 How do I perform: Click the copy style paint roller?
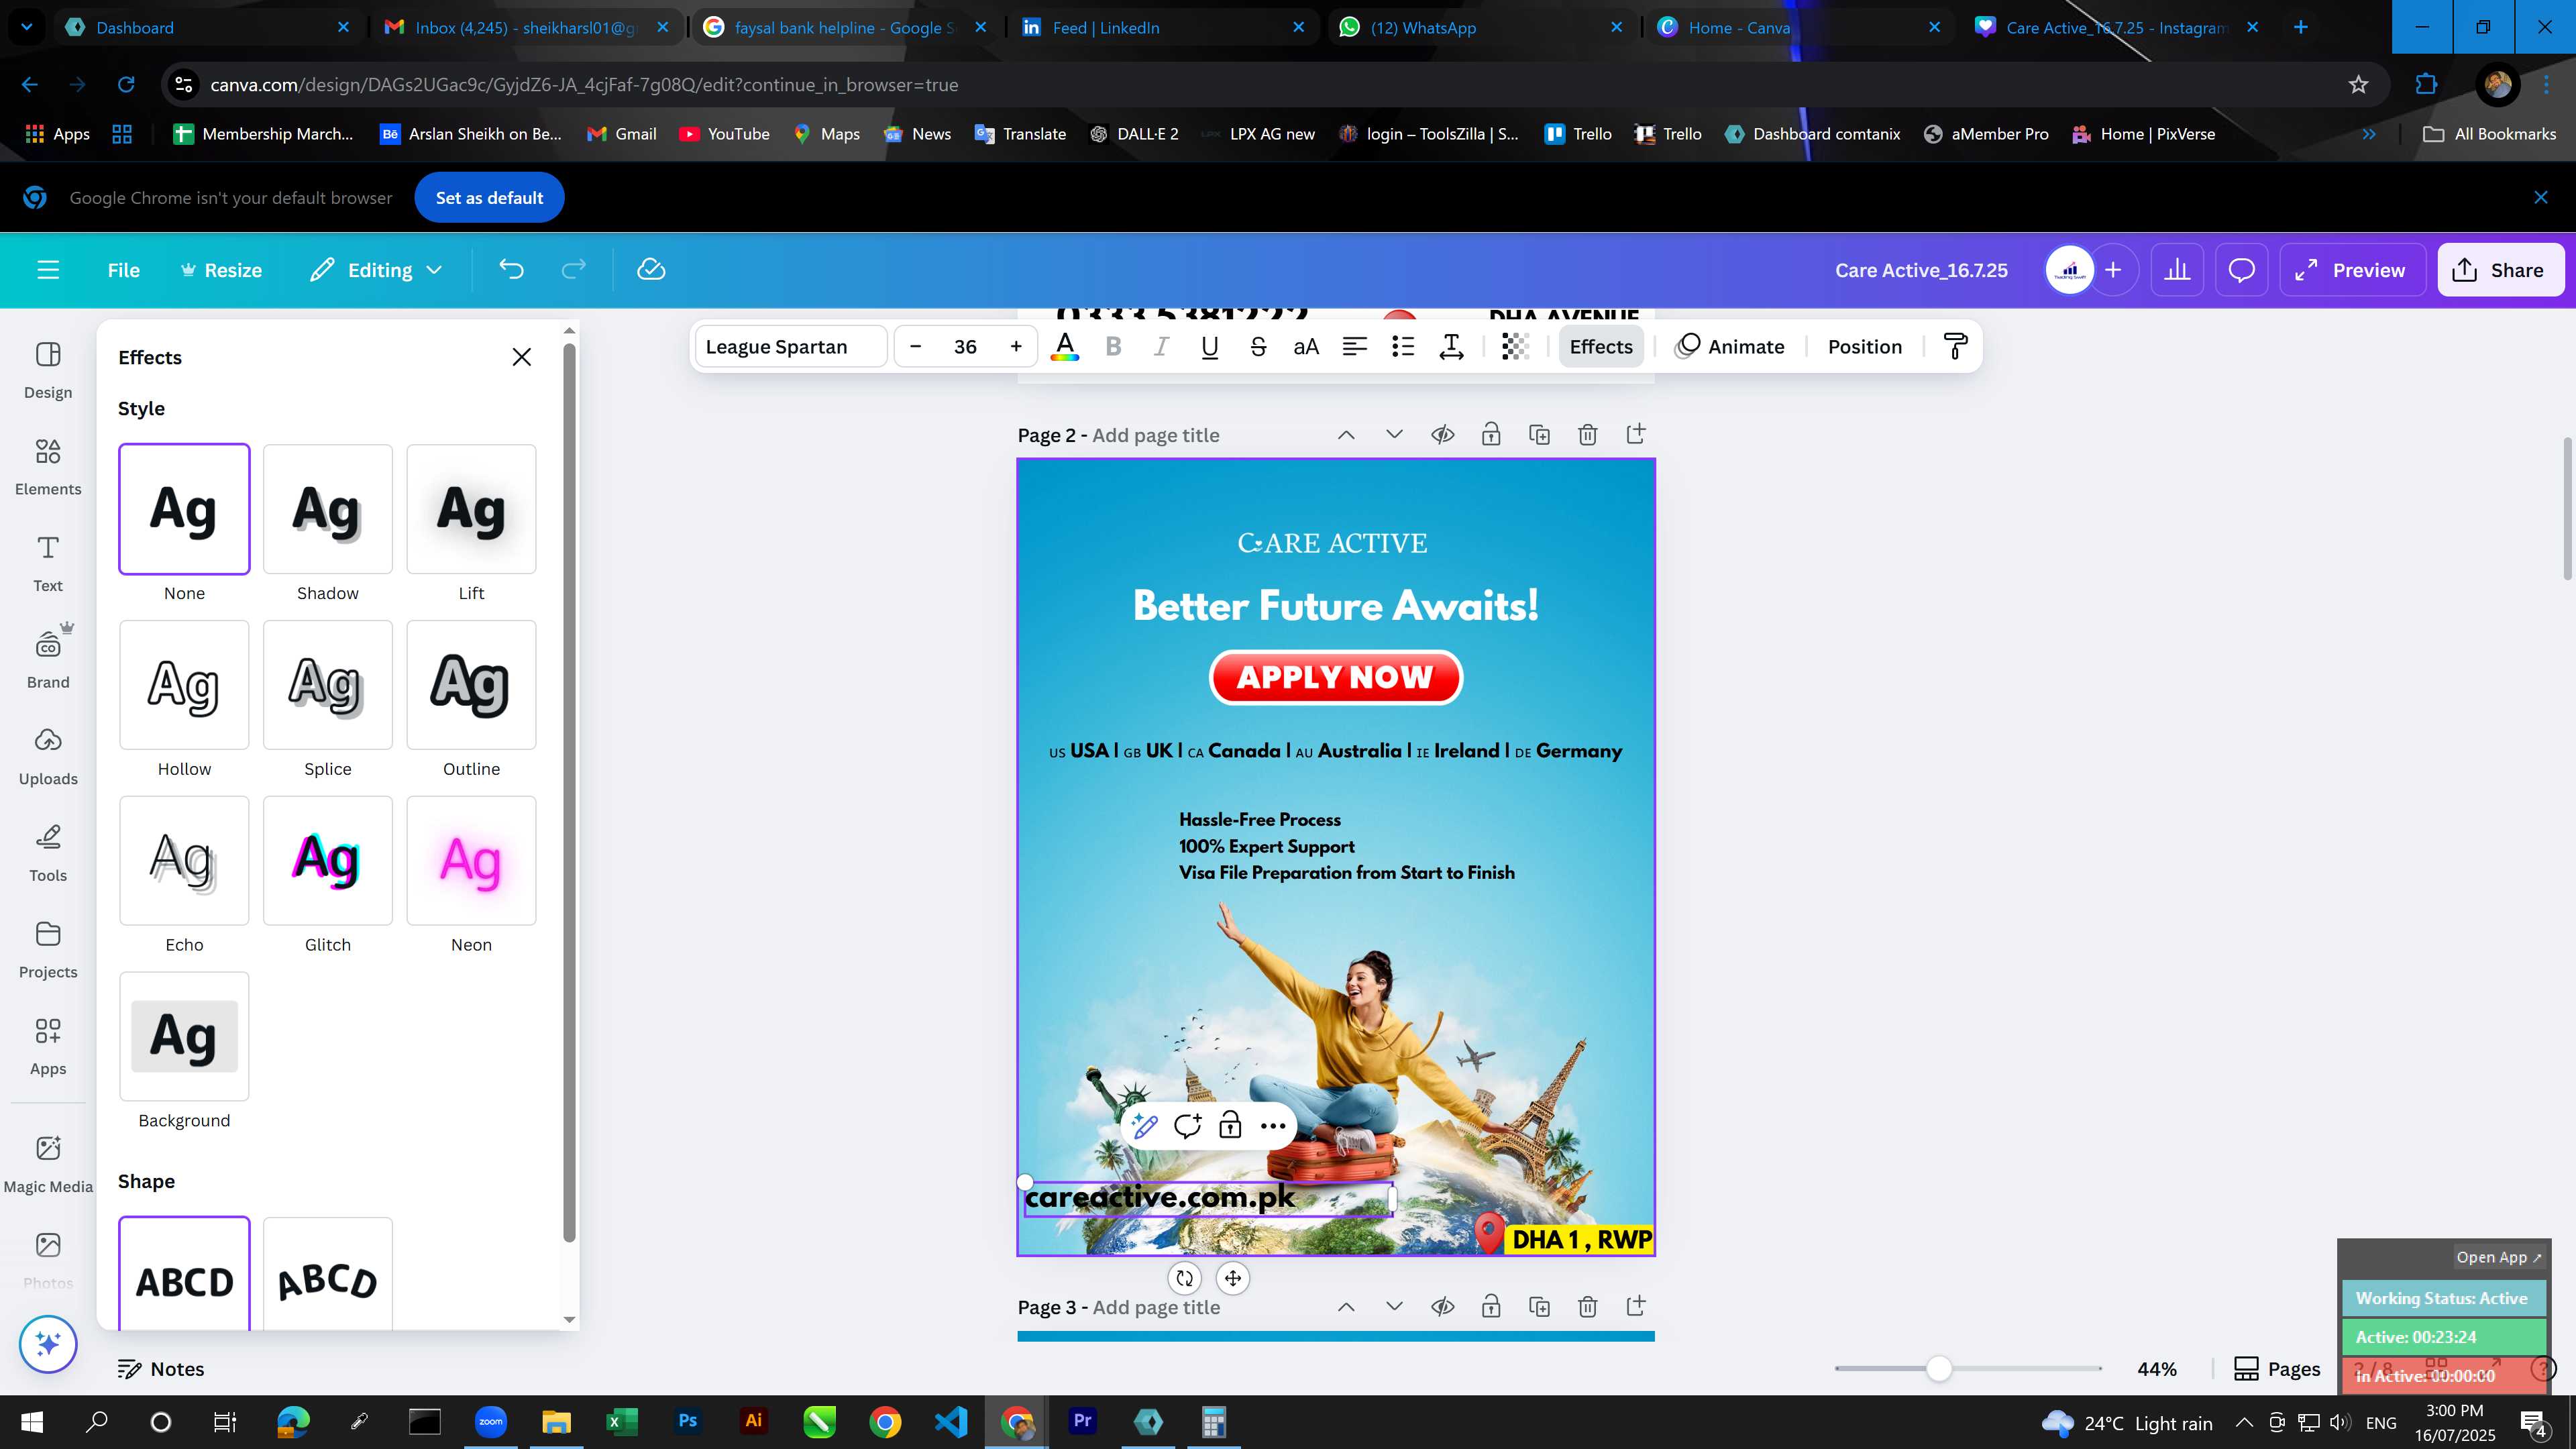(x=1955, y=346)
